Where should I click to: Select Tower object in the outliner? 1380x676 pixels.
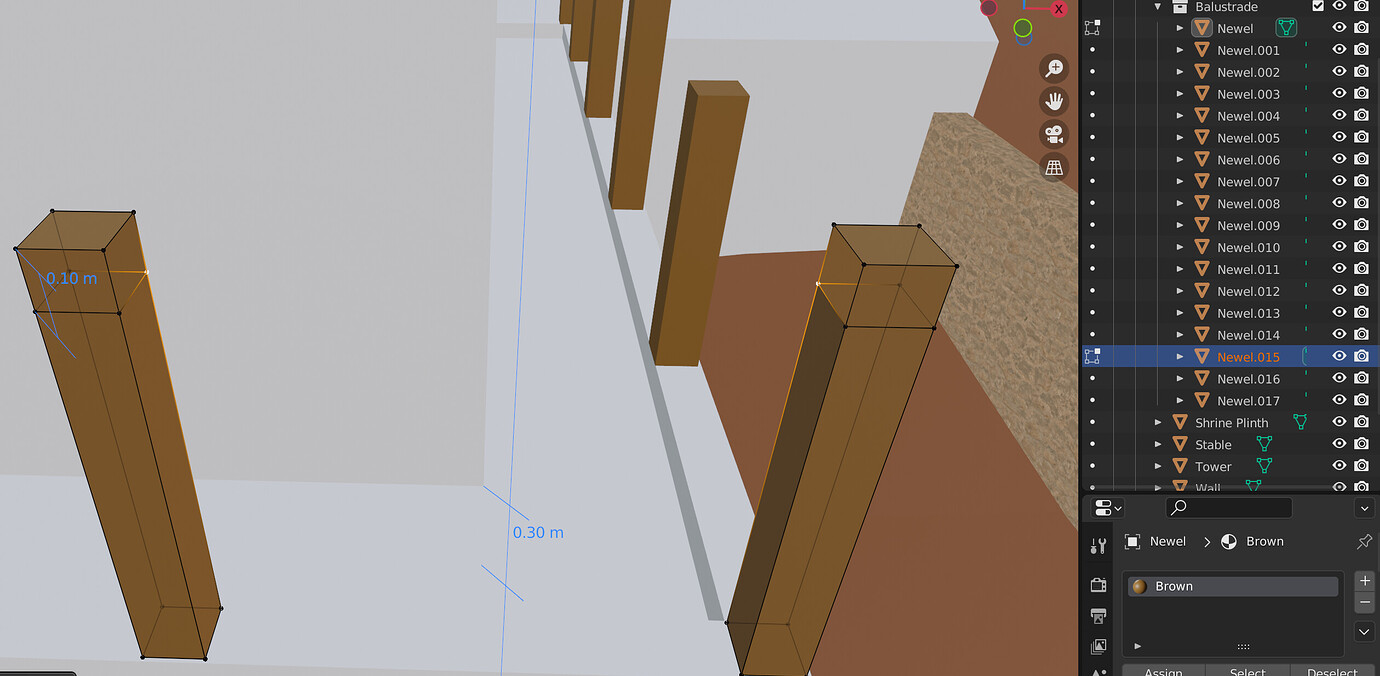[1213, 466]
